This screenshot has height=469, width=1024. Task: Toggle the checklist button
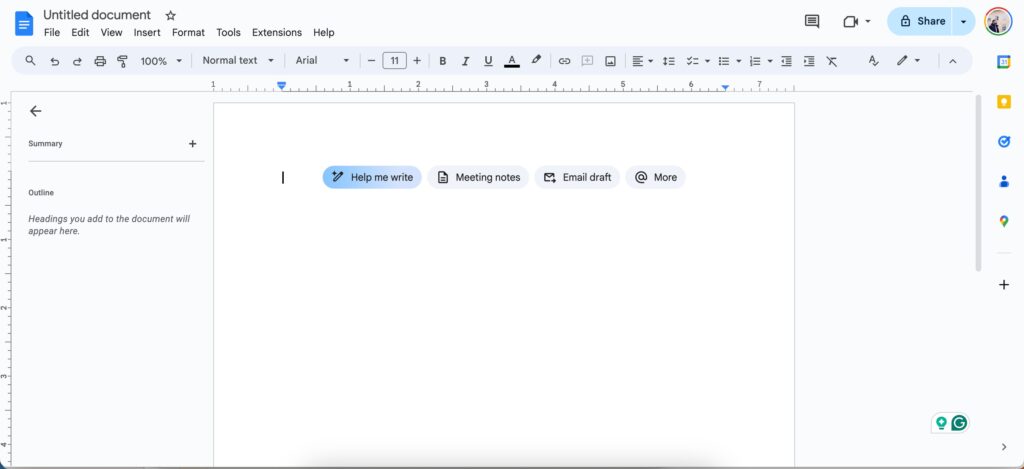(x=692, y=61)
